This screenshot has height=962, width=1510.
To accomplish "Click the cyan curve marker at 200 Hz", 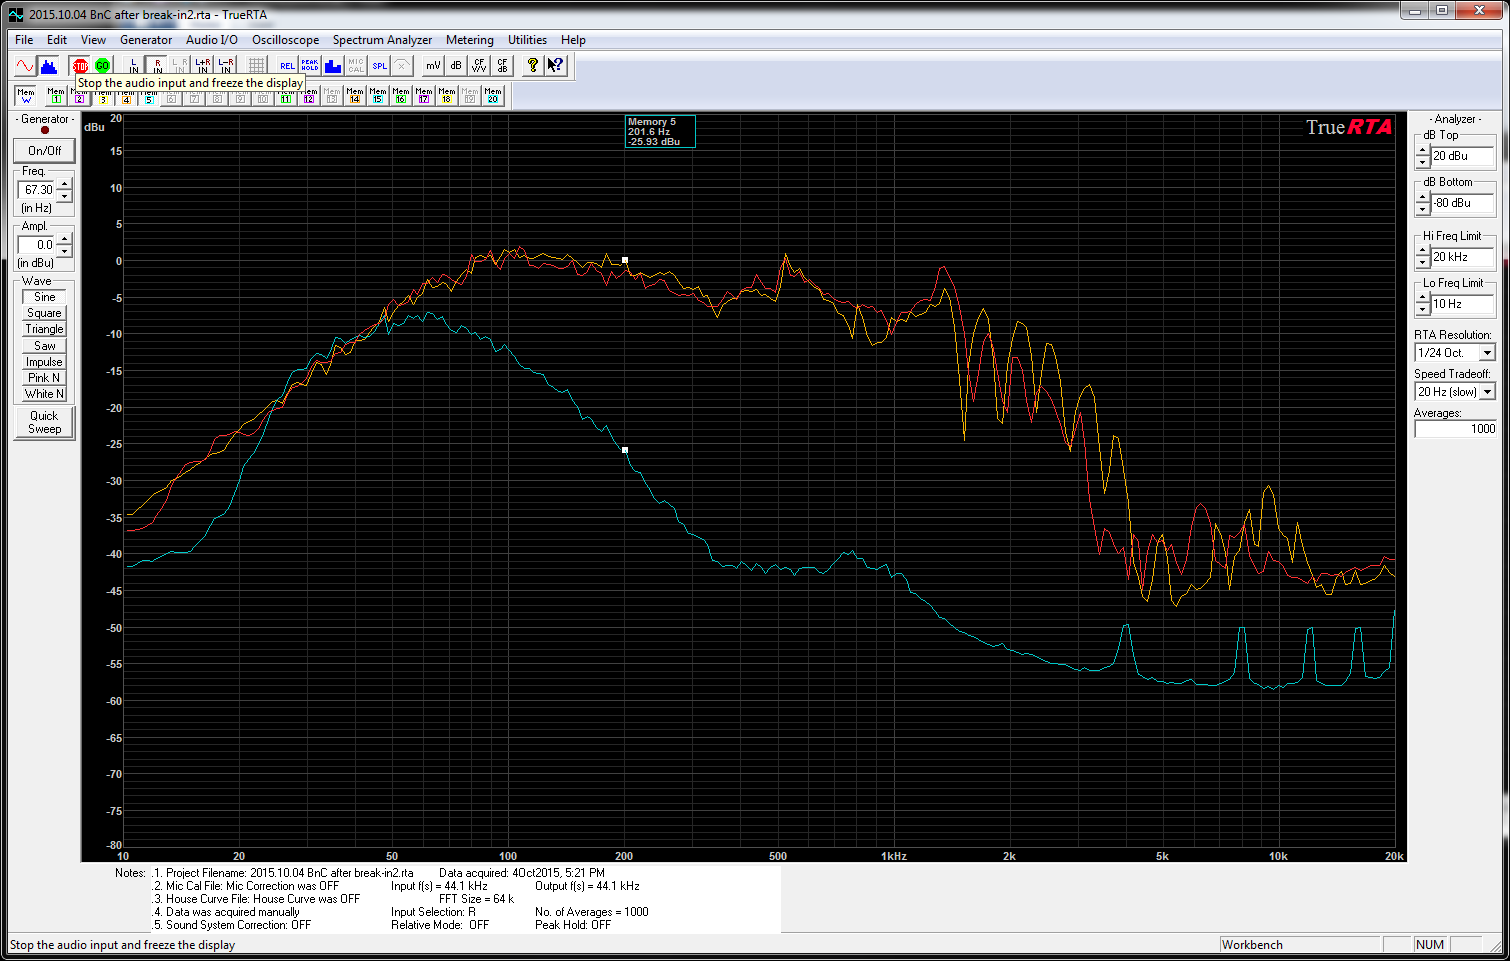I will [x=625, y=450].
